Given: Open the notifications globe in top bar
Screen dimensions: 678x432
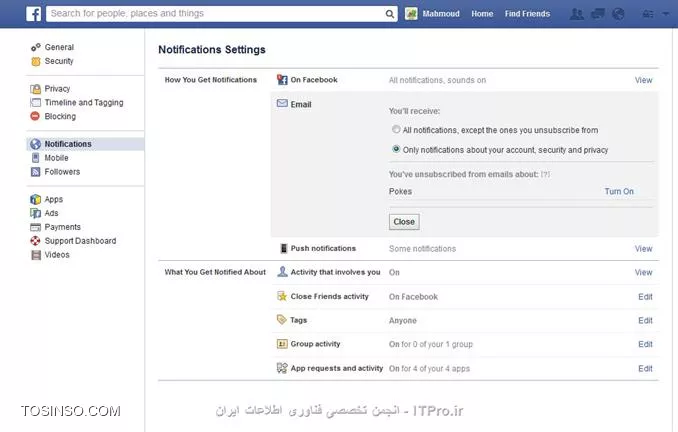Looking at the screenshot, I should pos(619,14).
